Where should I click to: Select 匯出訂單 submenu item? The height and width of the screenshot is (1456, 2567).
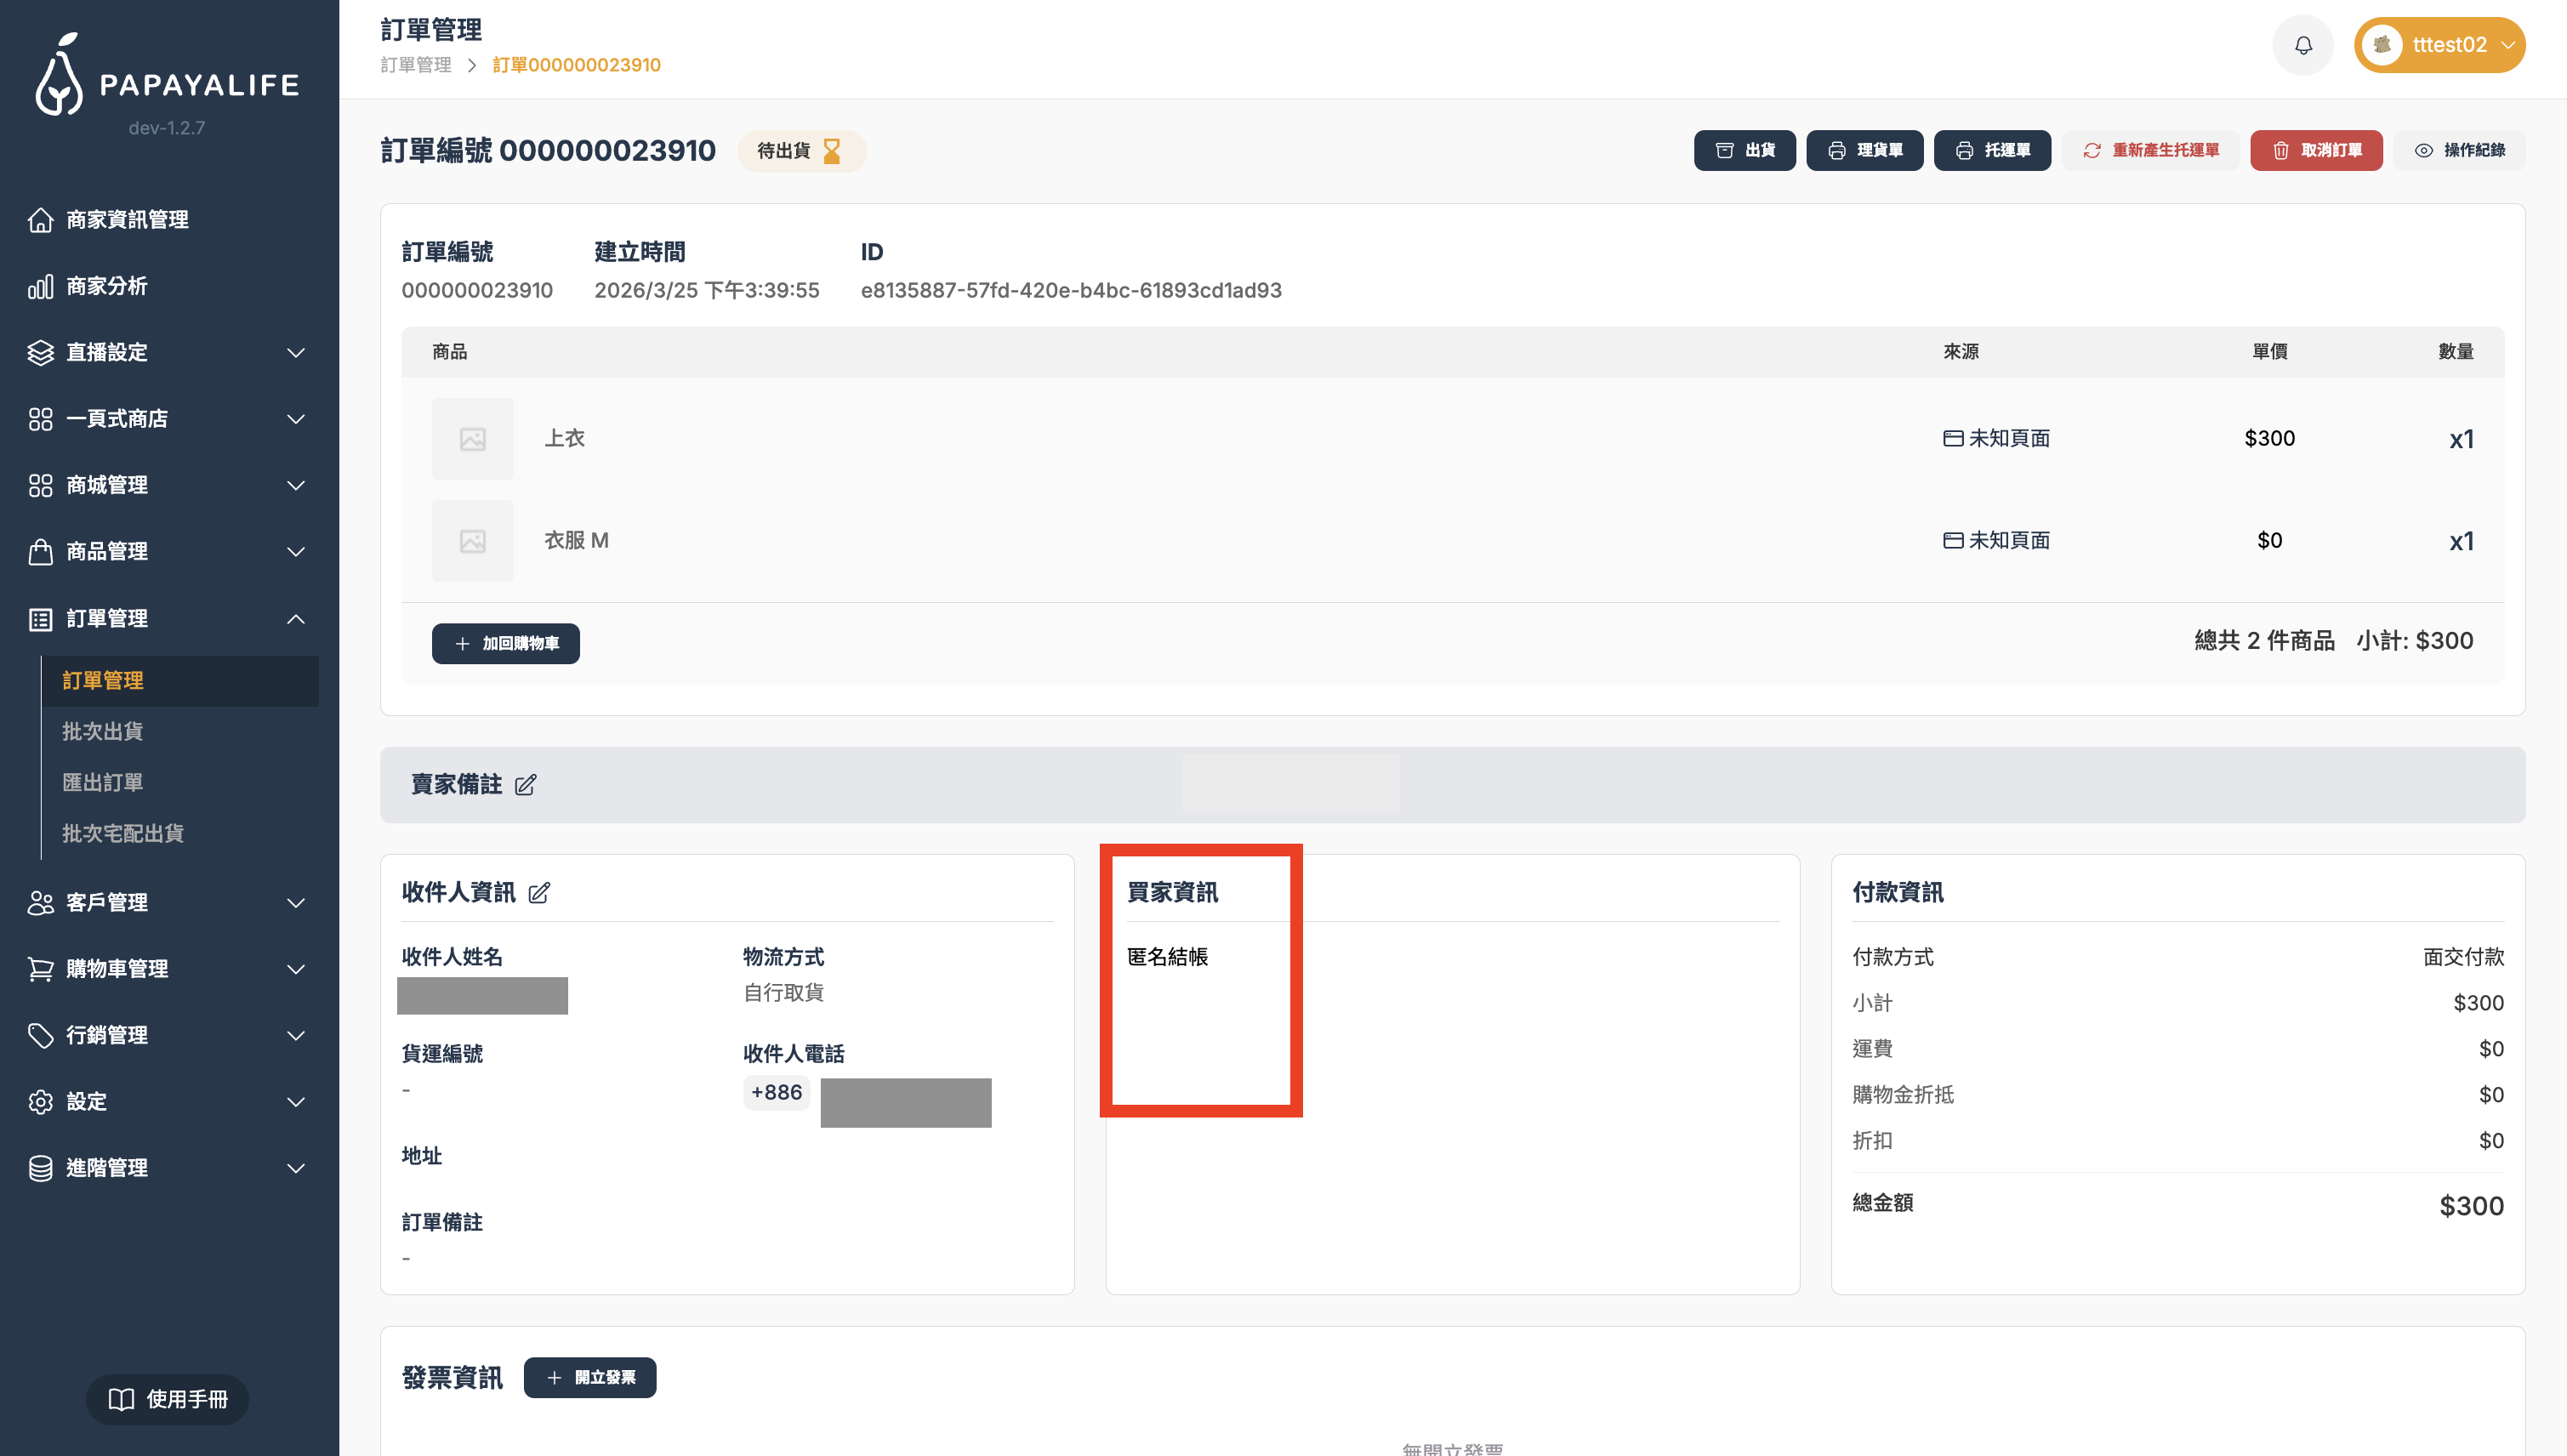(x=103, y=783)
